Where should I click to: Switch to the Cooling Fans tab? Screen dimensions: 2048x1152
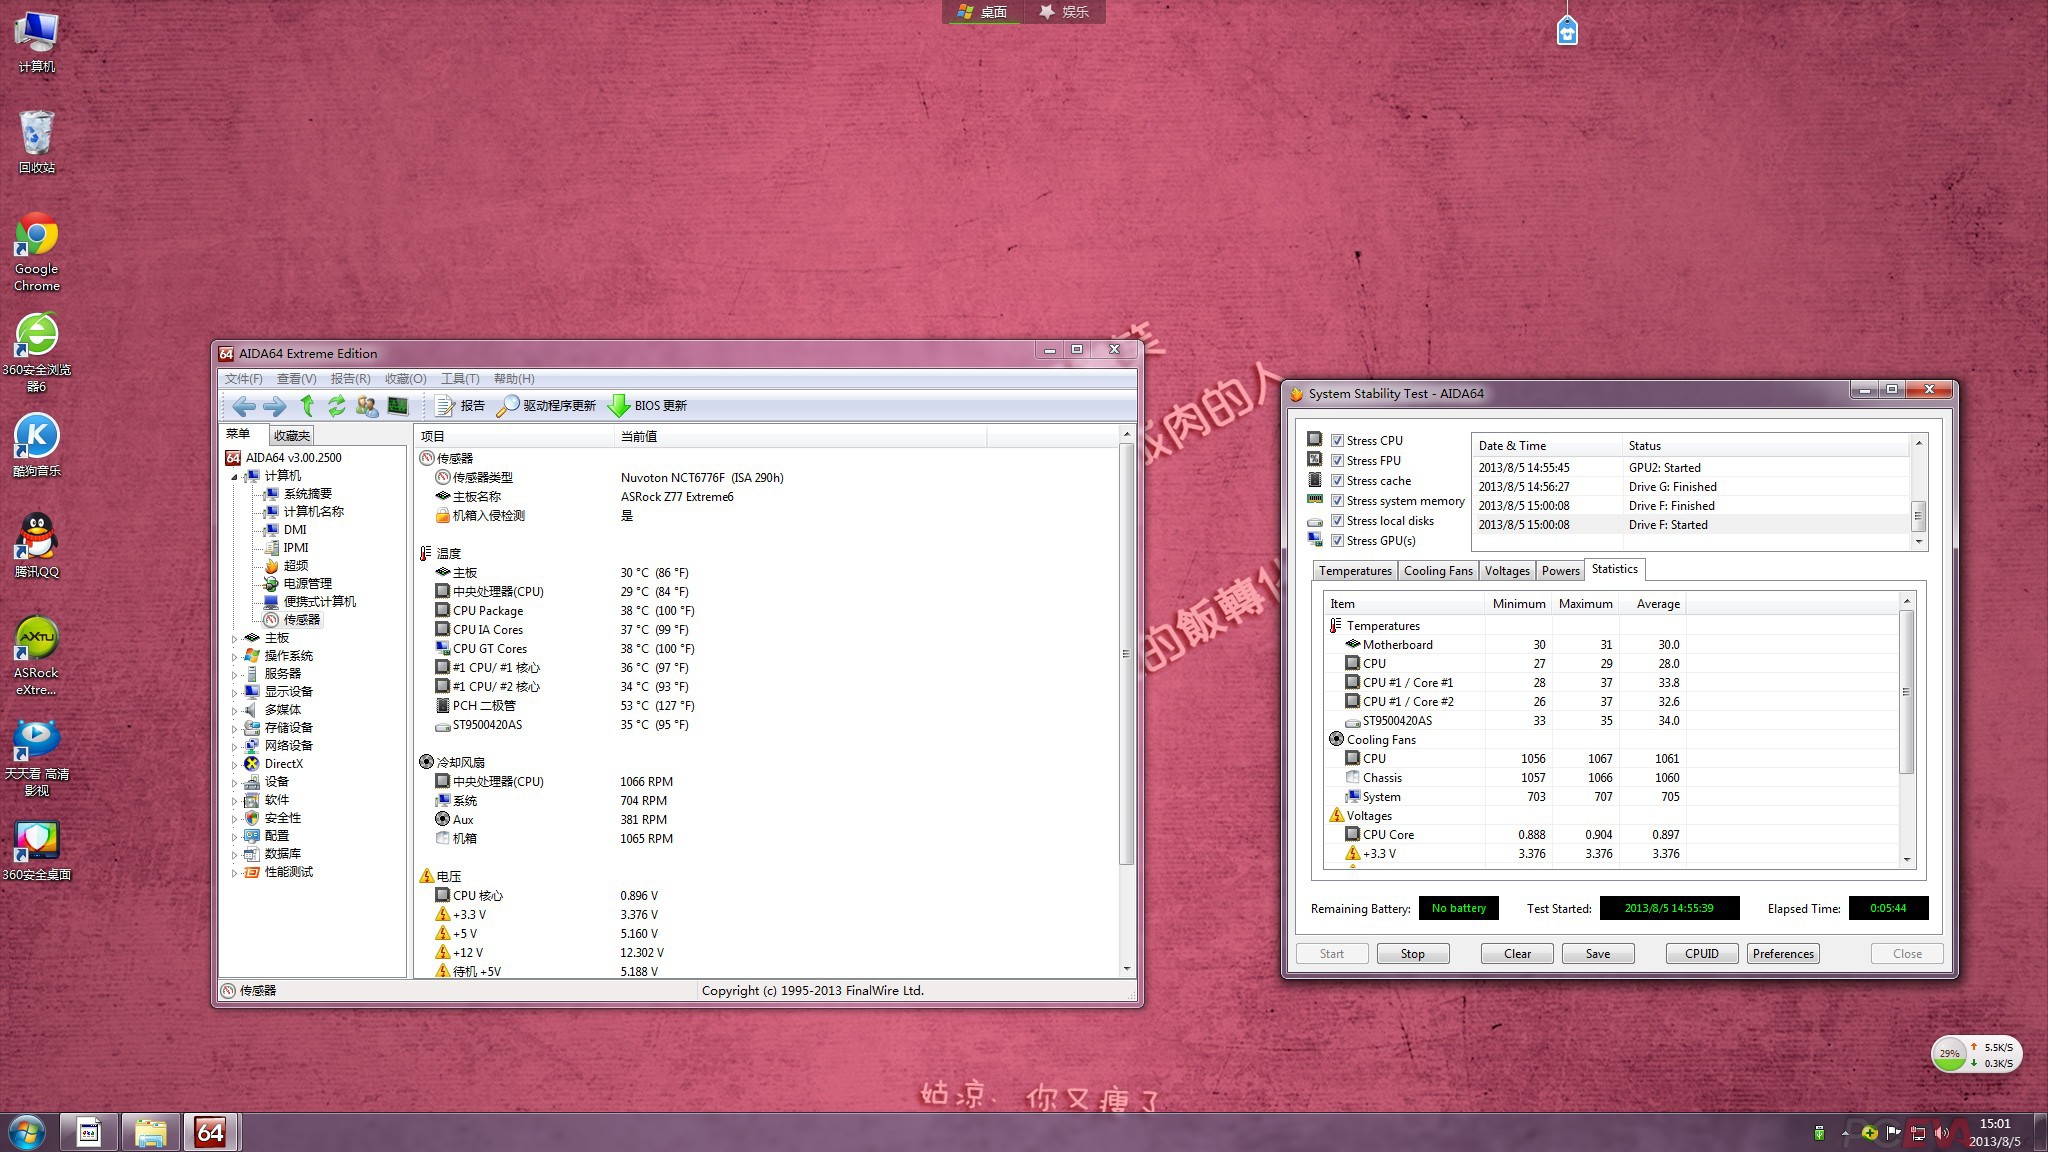click(x=1438, y=571)
